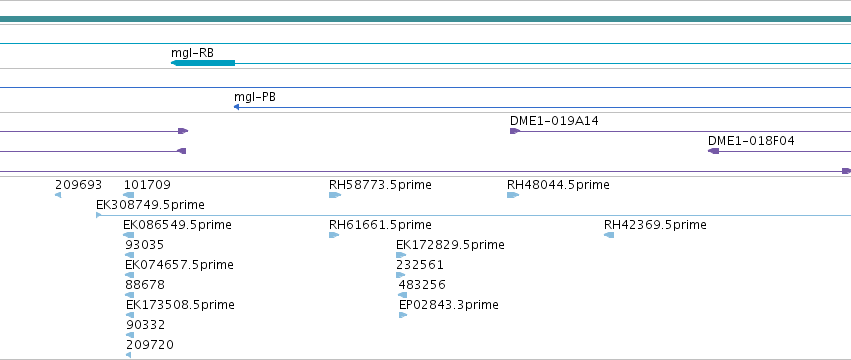
Task: Click the EK173508.5prime feature glyph
Action: click(x=130, y=315)
